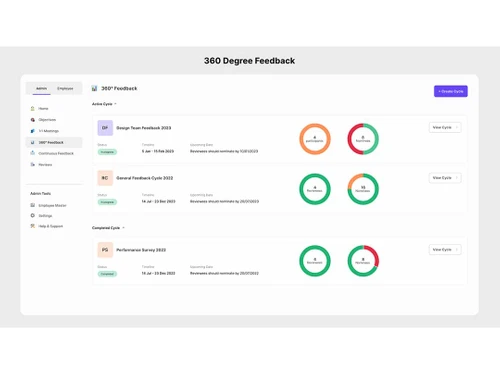Click the Settings gear icon

(33, 216)
